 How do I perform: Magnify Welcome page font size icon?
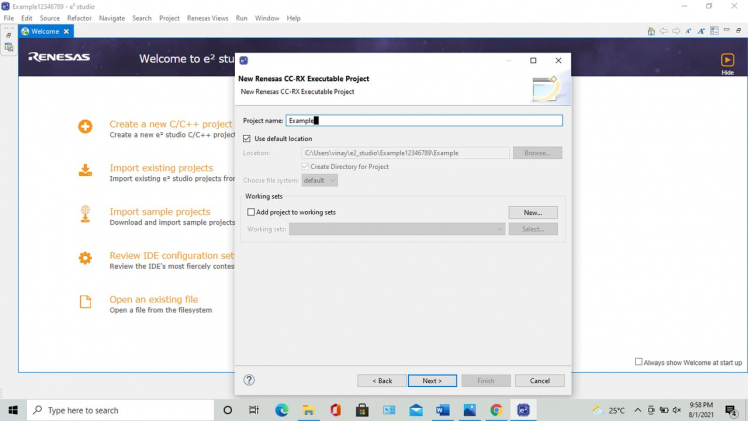(701, 31)
